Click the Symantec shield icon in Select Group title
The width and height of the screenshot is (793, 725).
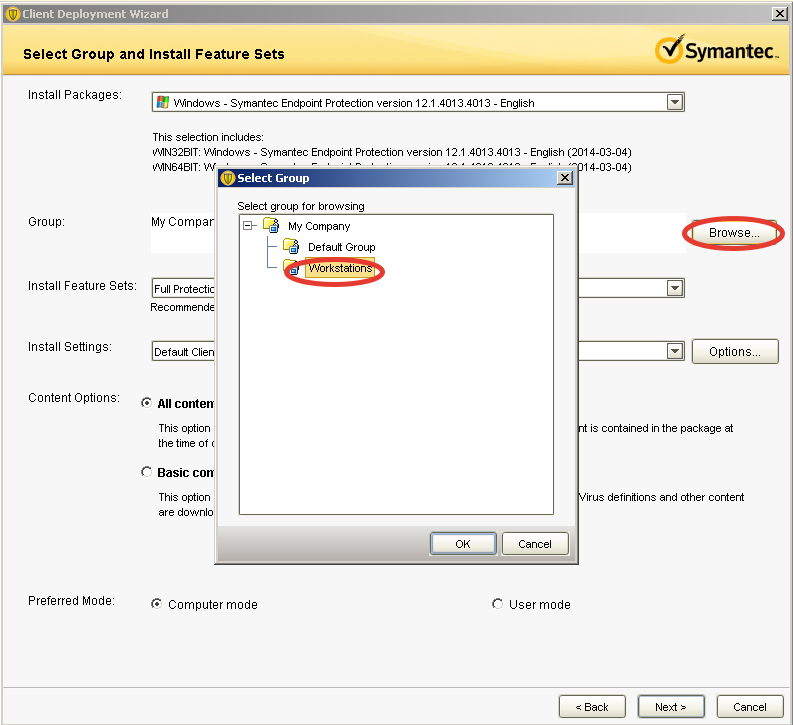(228, 177)
